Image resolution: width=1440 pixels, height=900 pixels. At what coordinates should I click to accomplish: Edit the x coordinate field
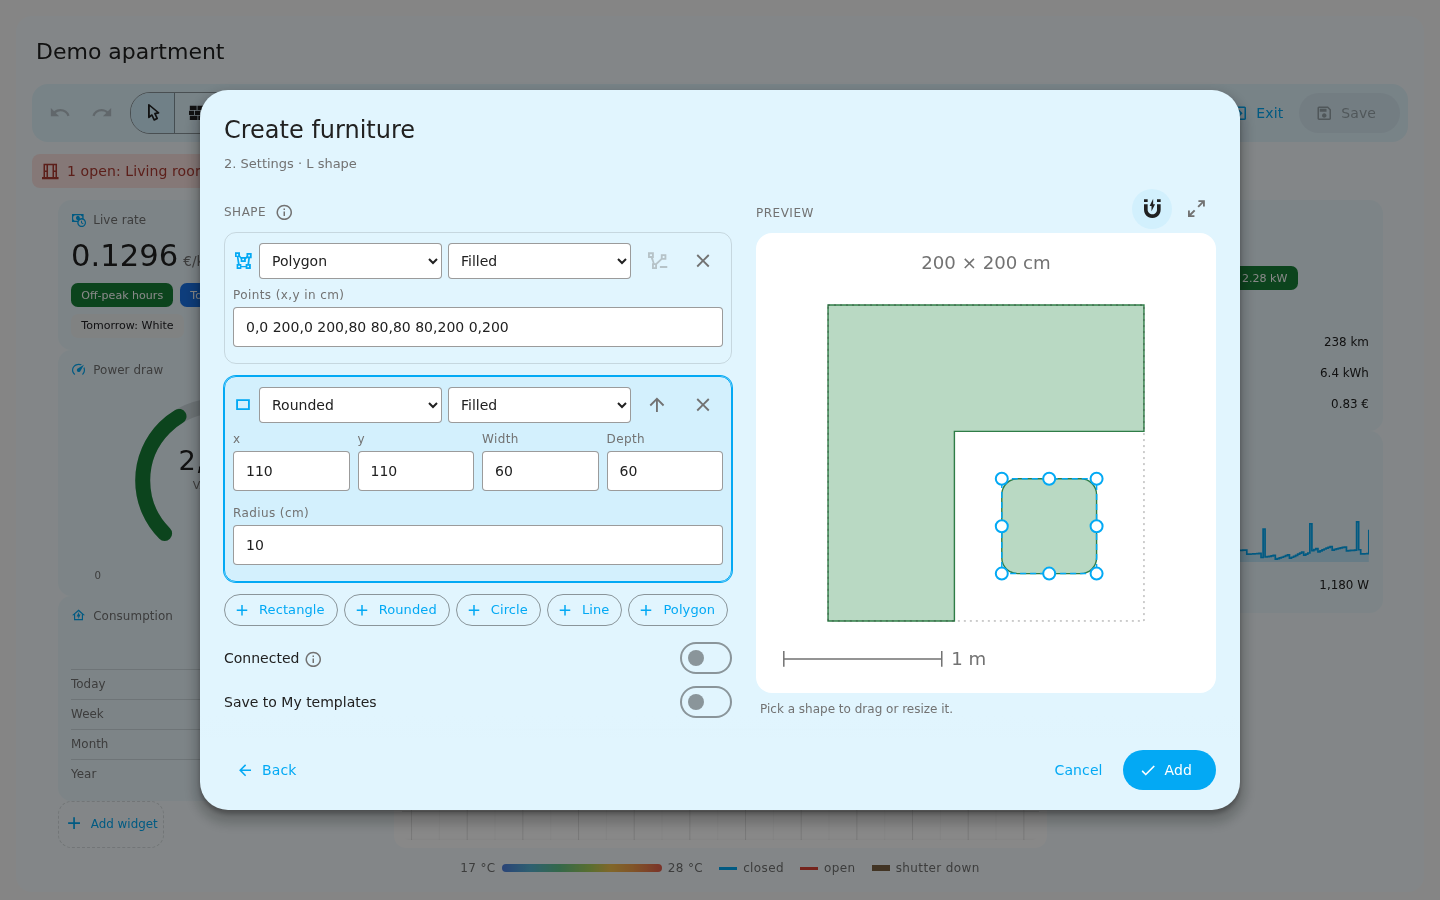pos(291,471)
